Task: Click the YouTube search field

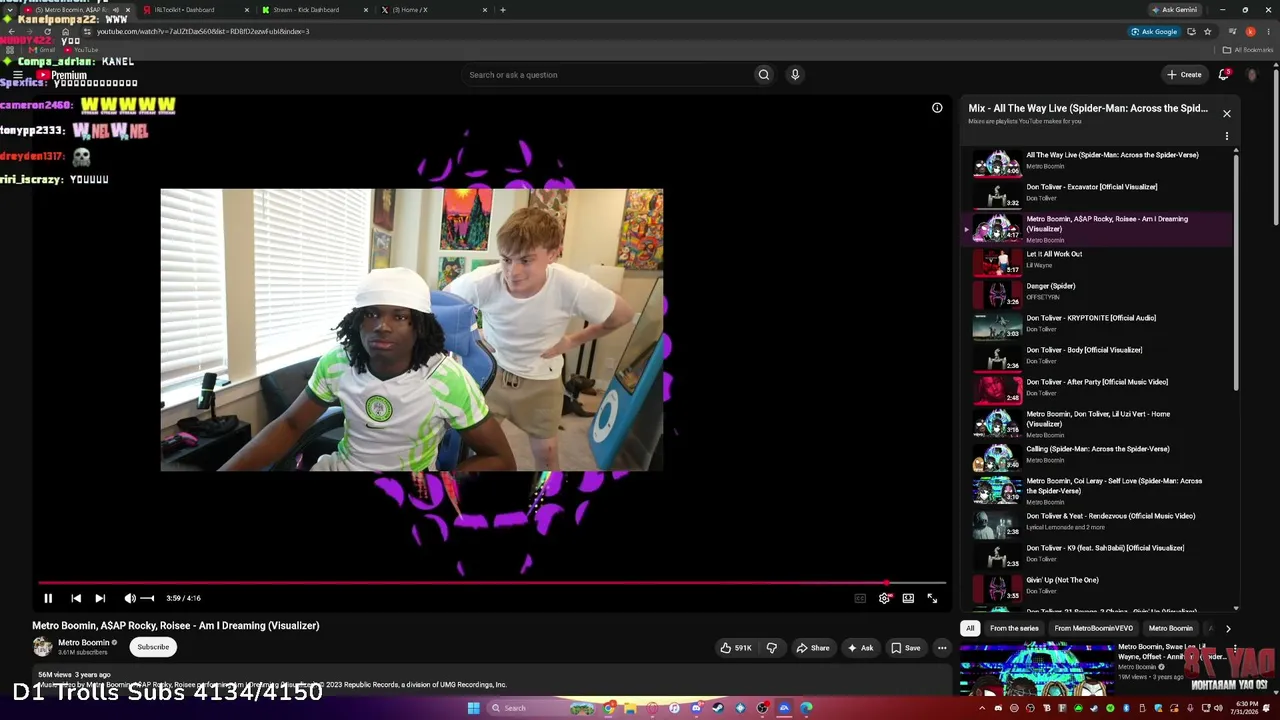Action: (608, 75)
